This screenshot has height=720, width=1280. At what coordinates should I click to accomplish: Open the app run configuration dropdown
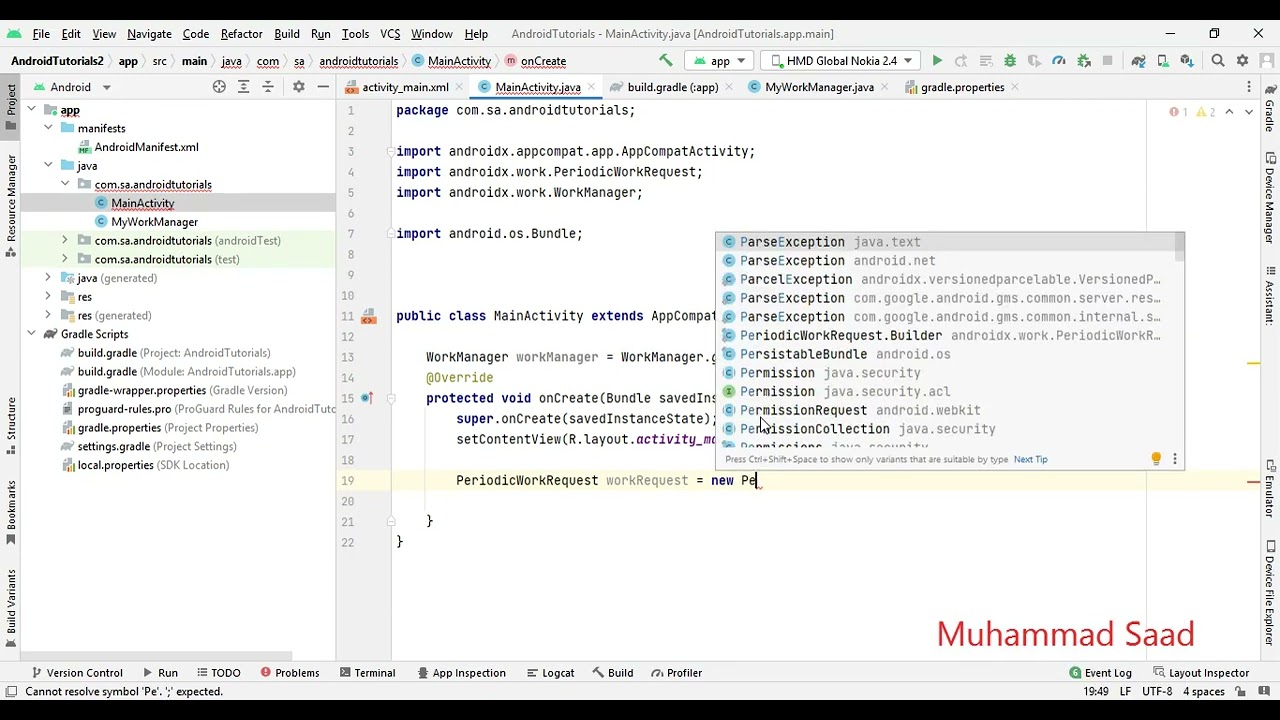pos(719,61)
